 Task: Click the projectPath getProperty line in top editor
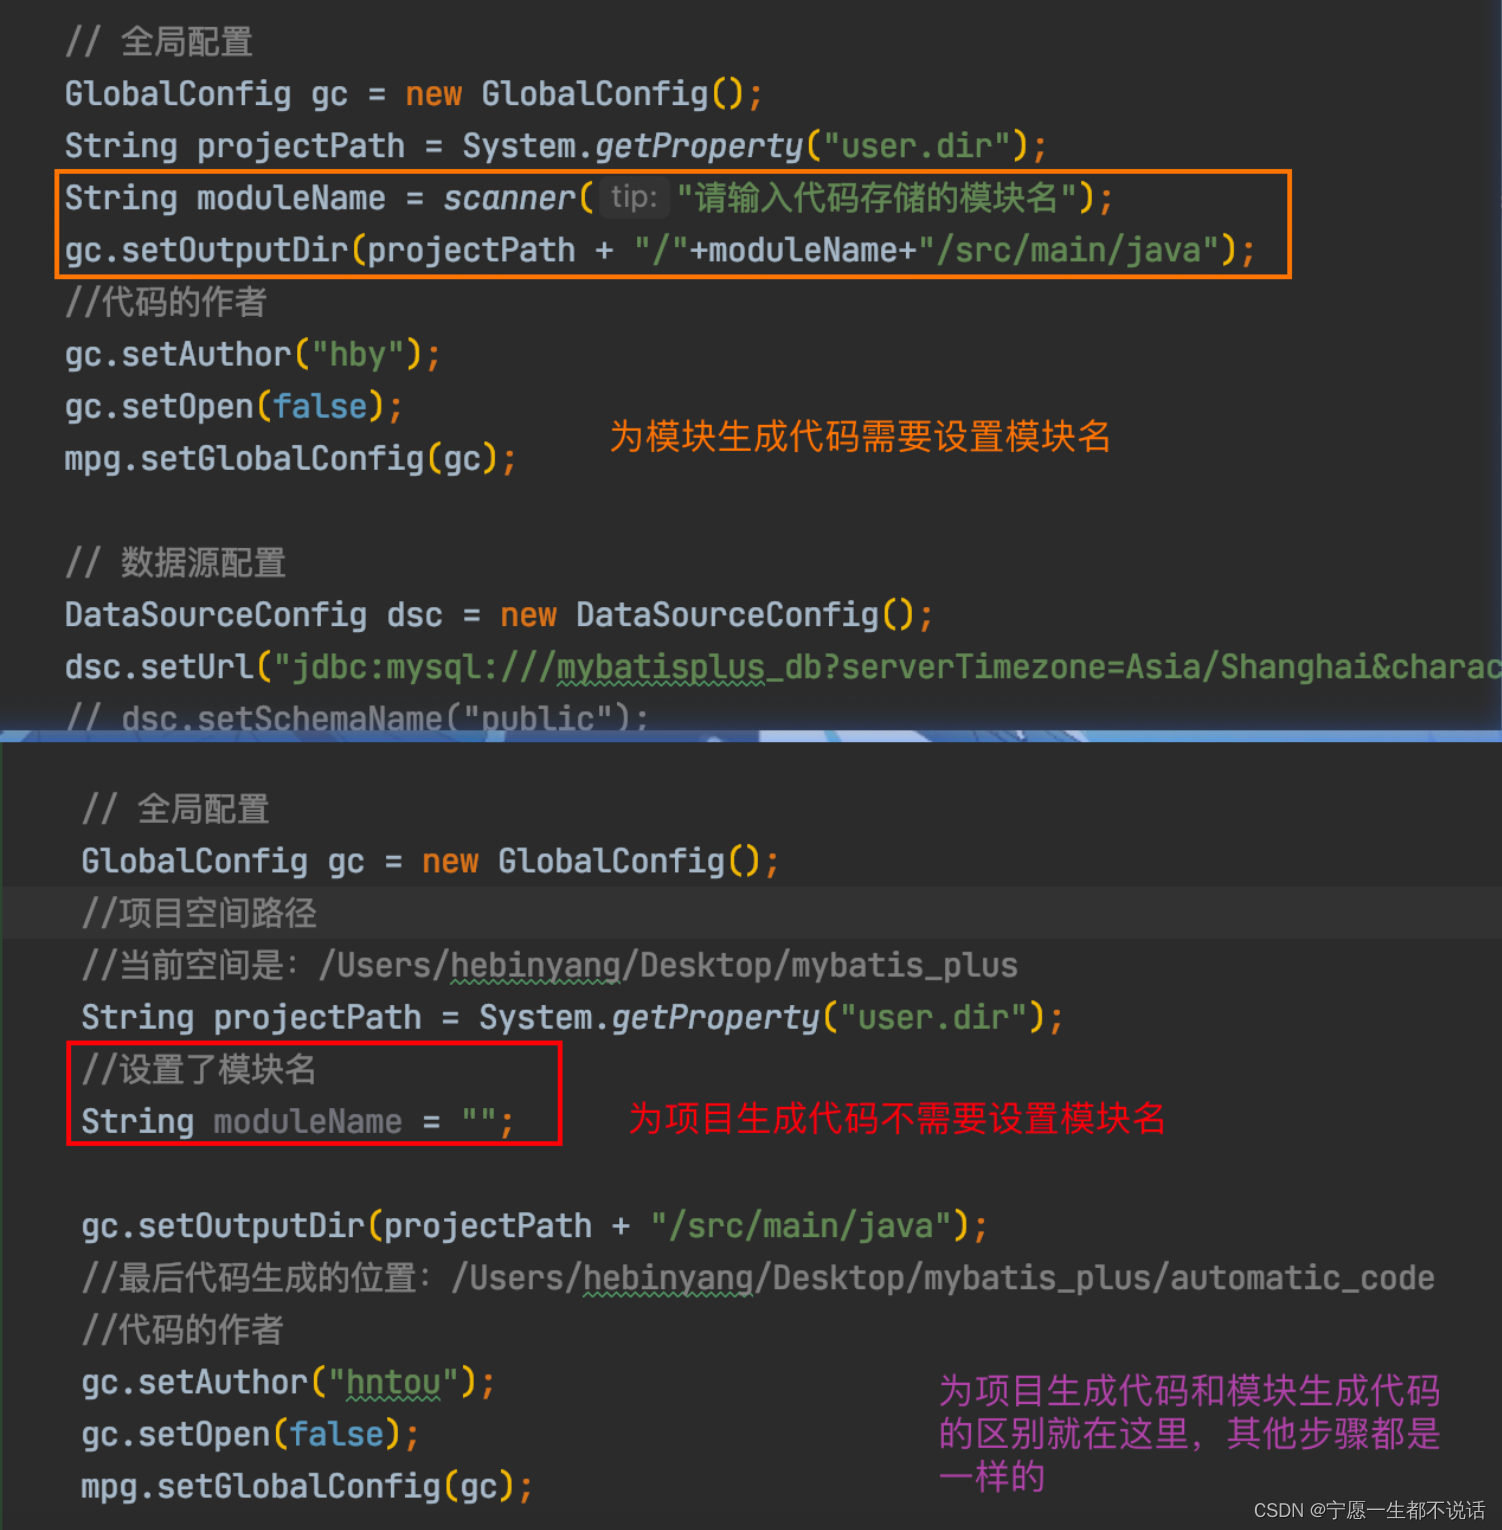pos(555,146)
